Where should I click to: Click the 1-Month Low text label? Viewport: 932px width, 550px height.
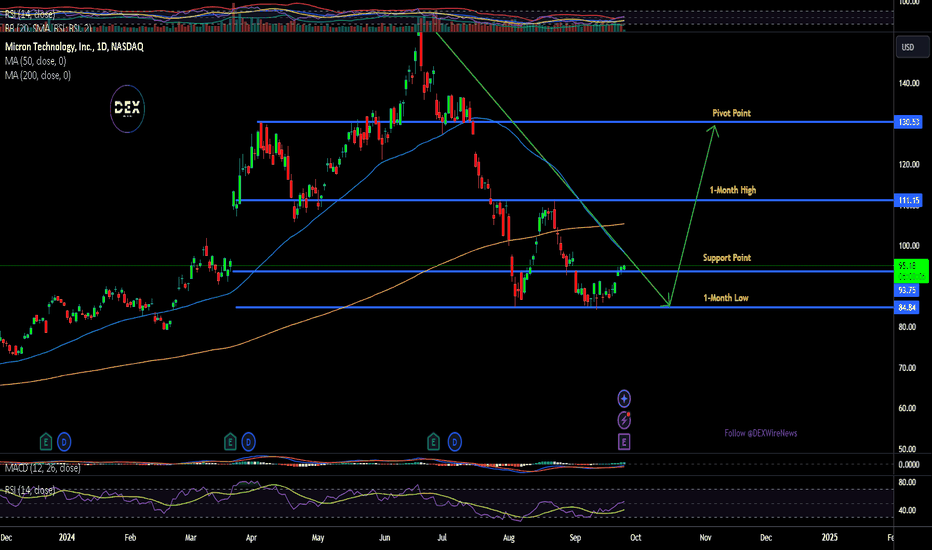tap(726, 297)
